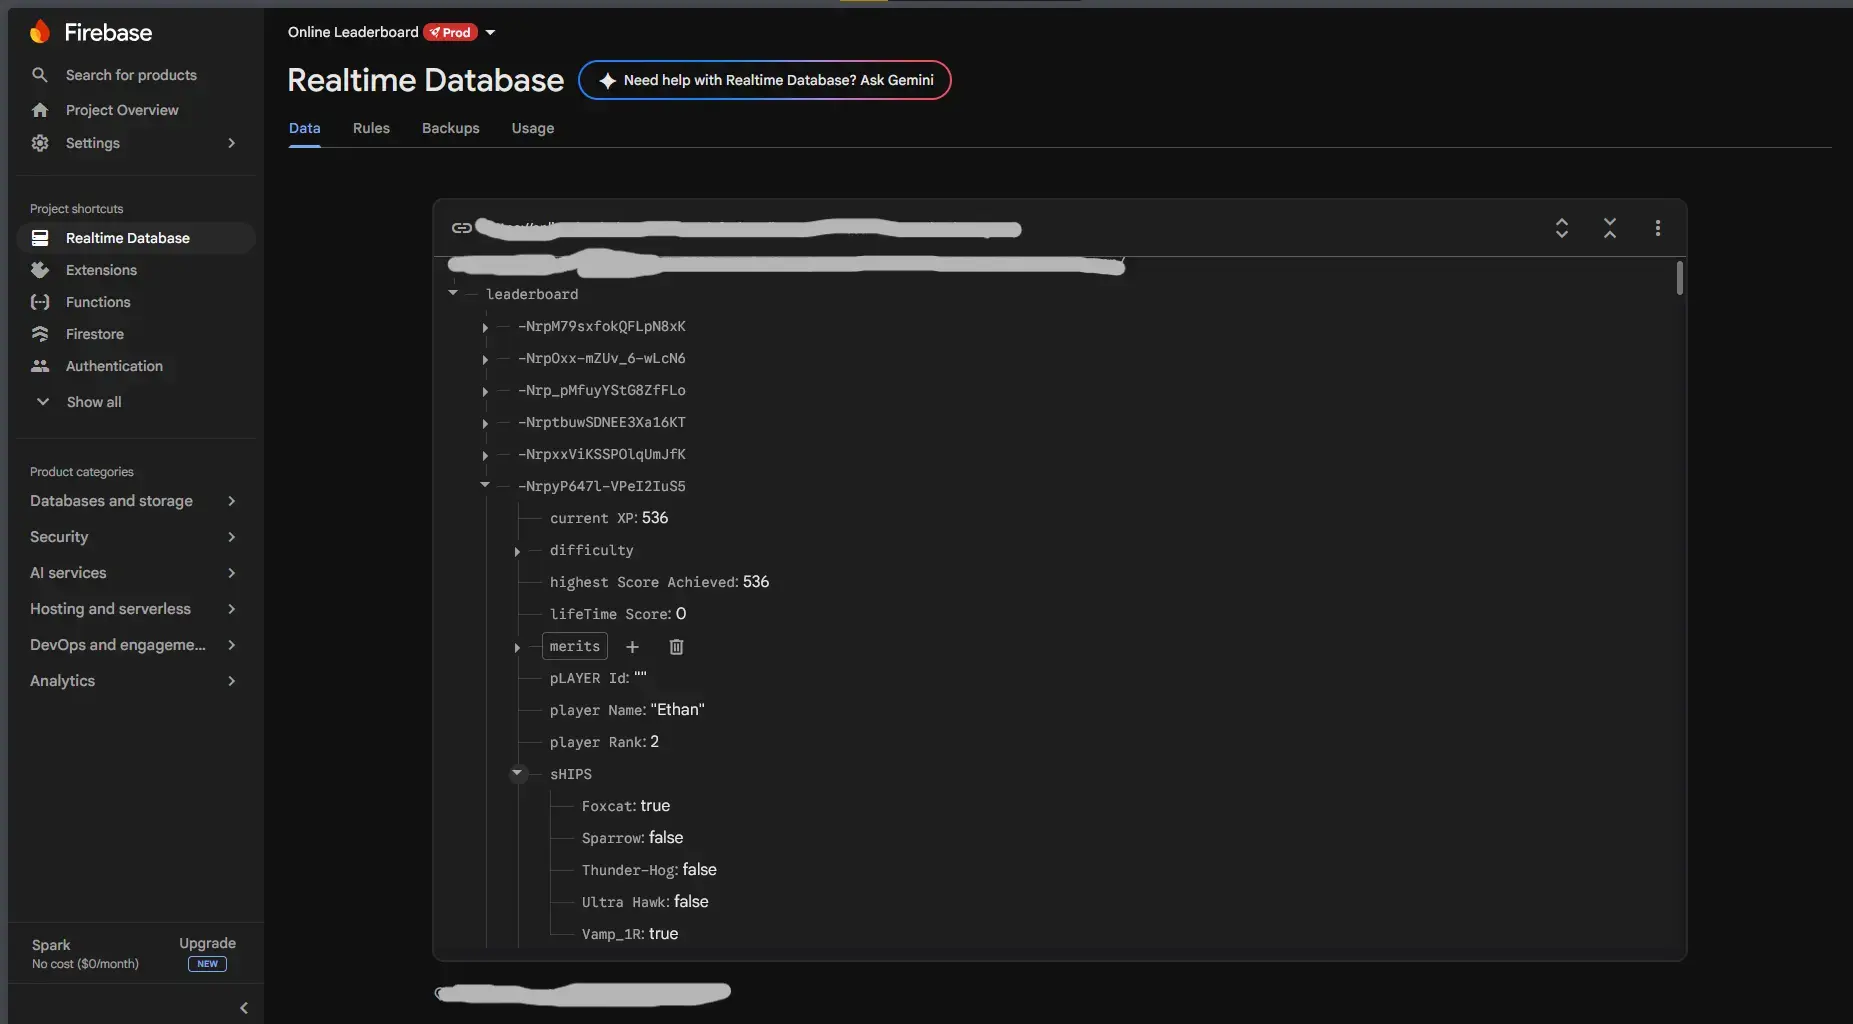Click the Functions brackets icon

[x=40, y=302]
